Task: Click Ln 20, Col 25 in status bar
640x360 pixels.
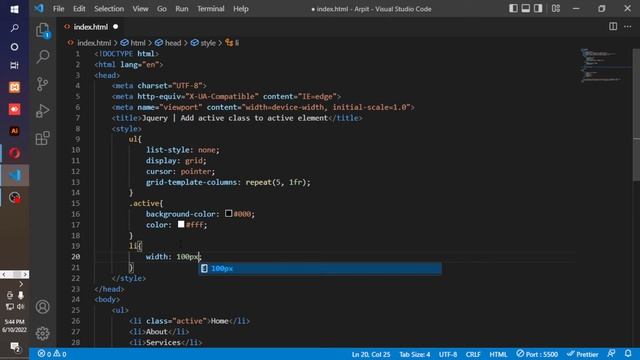Action: pos(371,354)
